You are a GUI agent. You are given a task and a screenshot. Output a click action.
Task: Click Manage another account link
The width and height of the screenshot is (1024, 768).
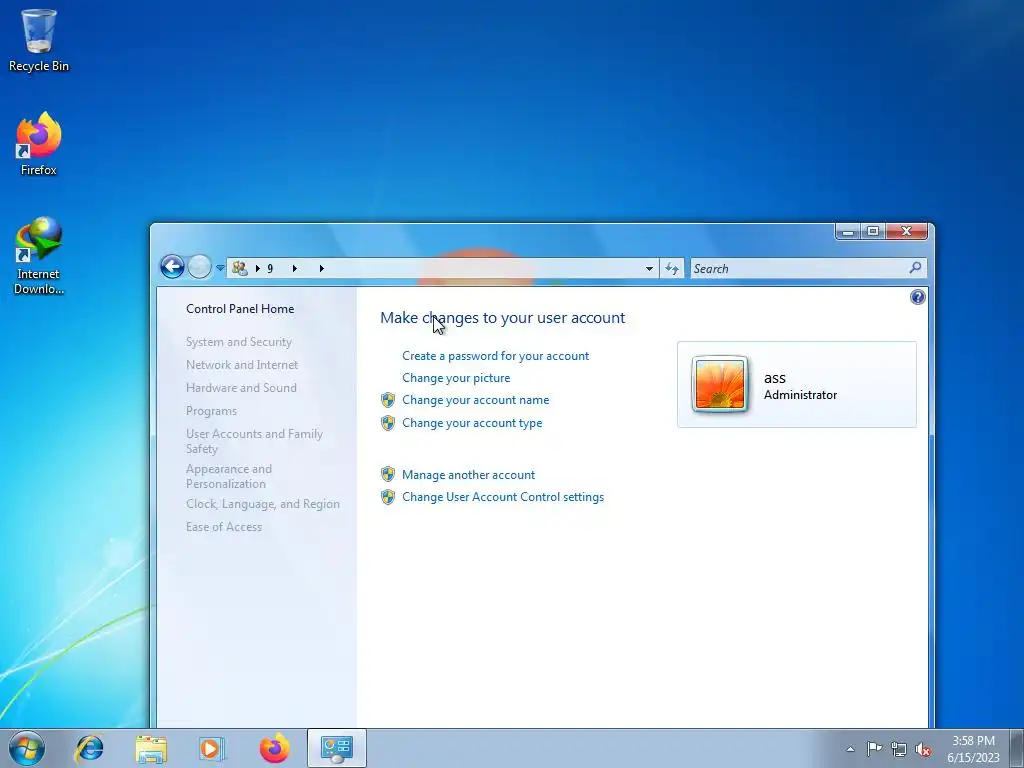tap(468, 475)
